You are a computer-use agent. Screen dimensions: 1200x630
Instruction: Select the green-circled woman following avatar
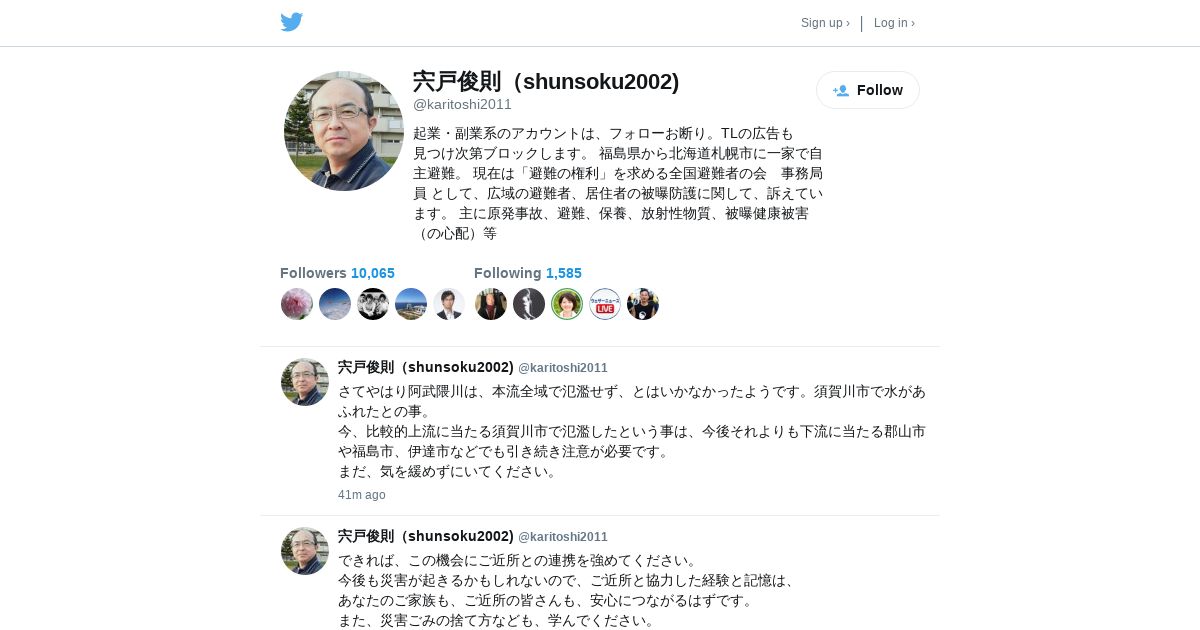pyautogui.click(x=567, y=304)
